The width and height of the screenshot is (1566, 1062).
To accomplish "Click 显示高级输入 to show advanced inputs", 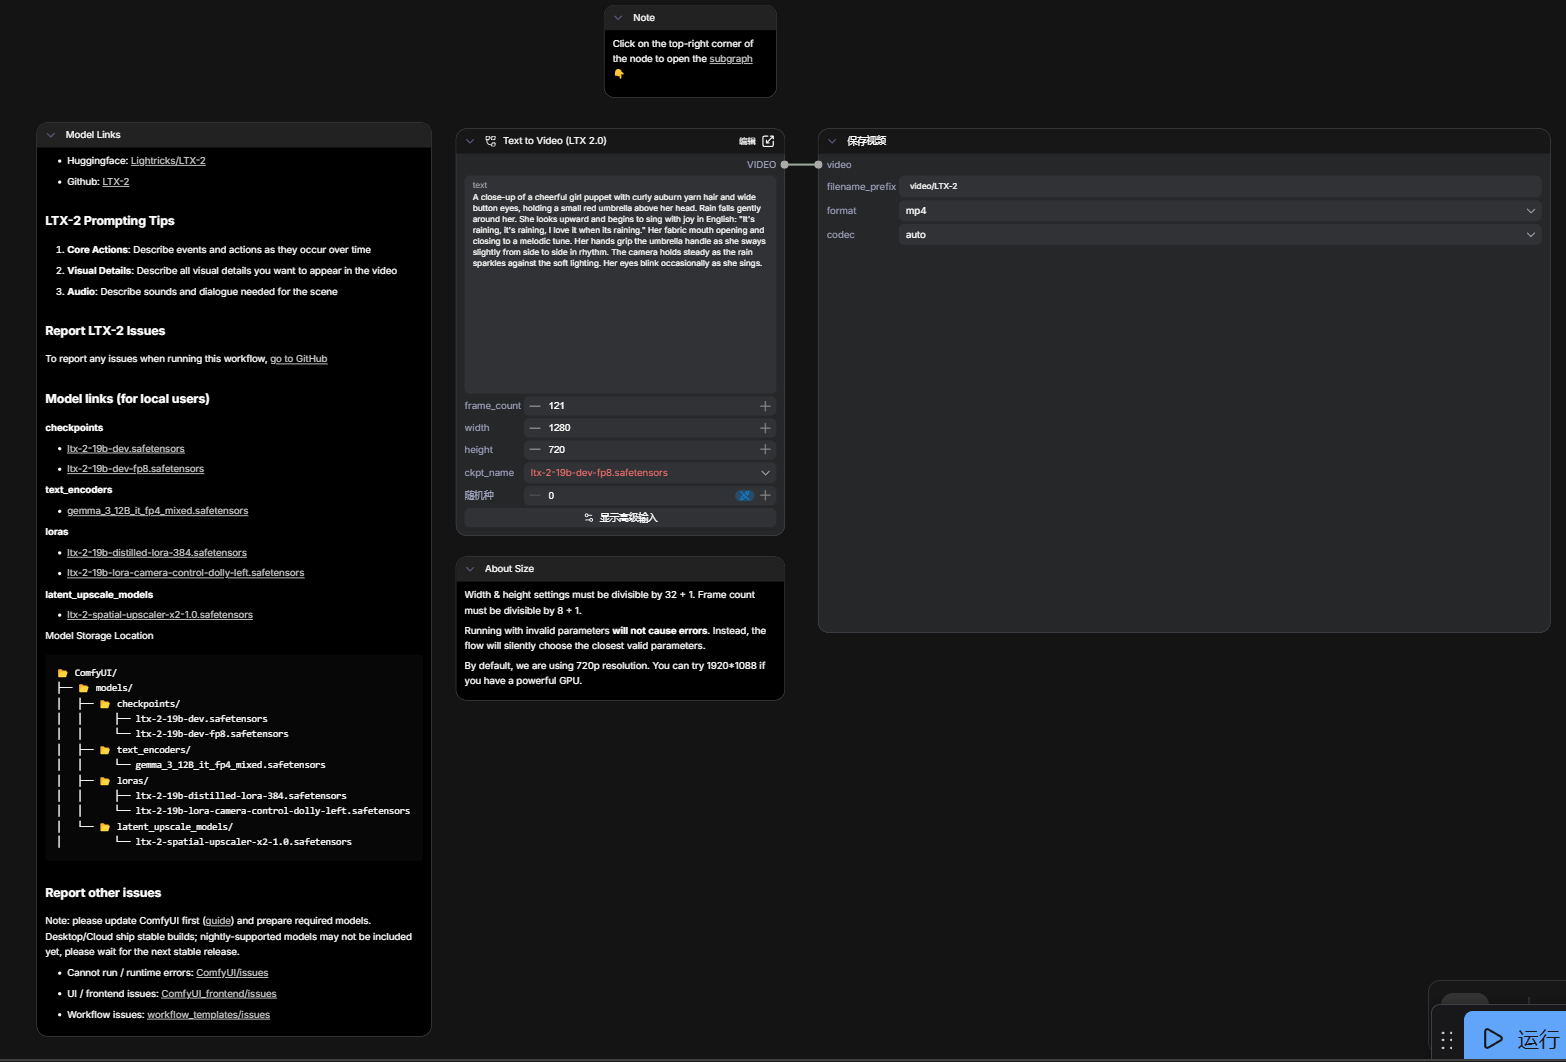I will coord(620,518).
